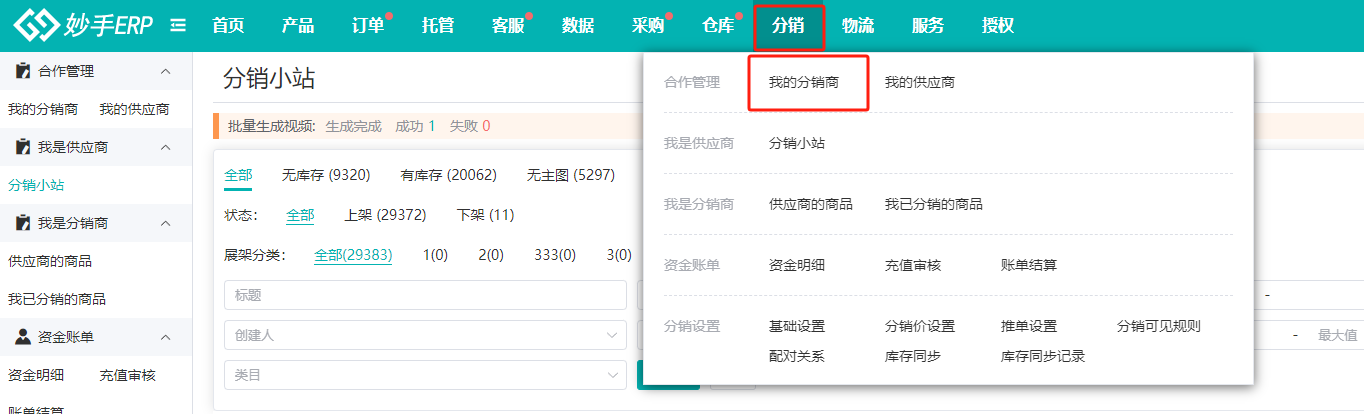
Task: Click the 最大值 input field
Action: (x=1336, y=335)
